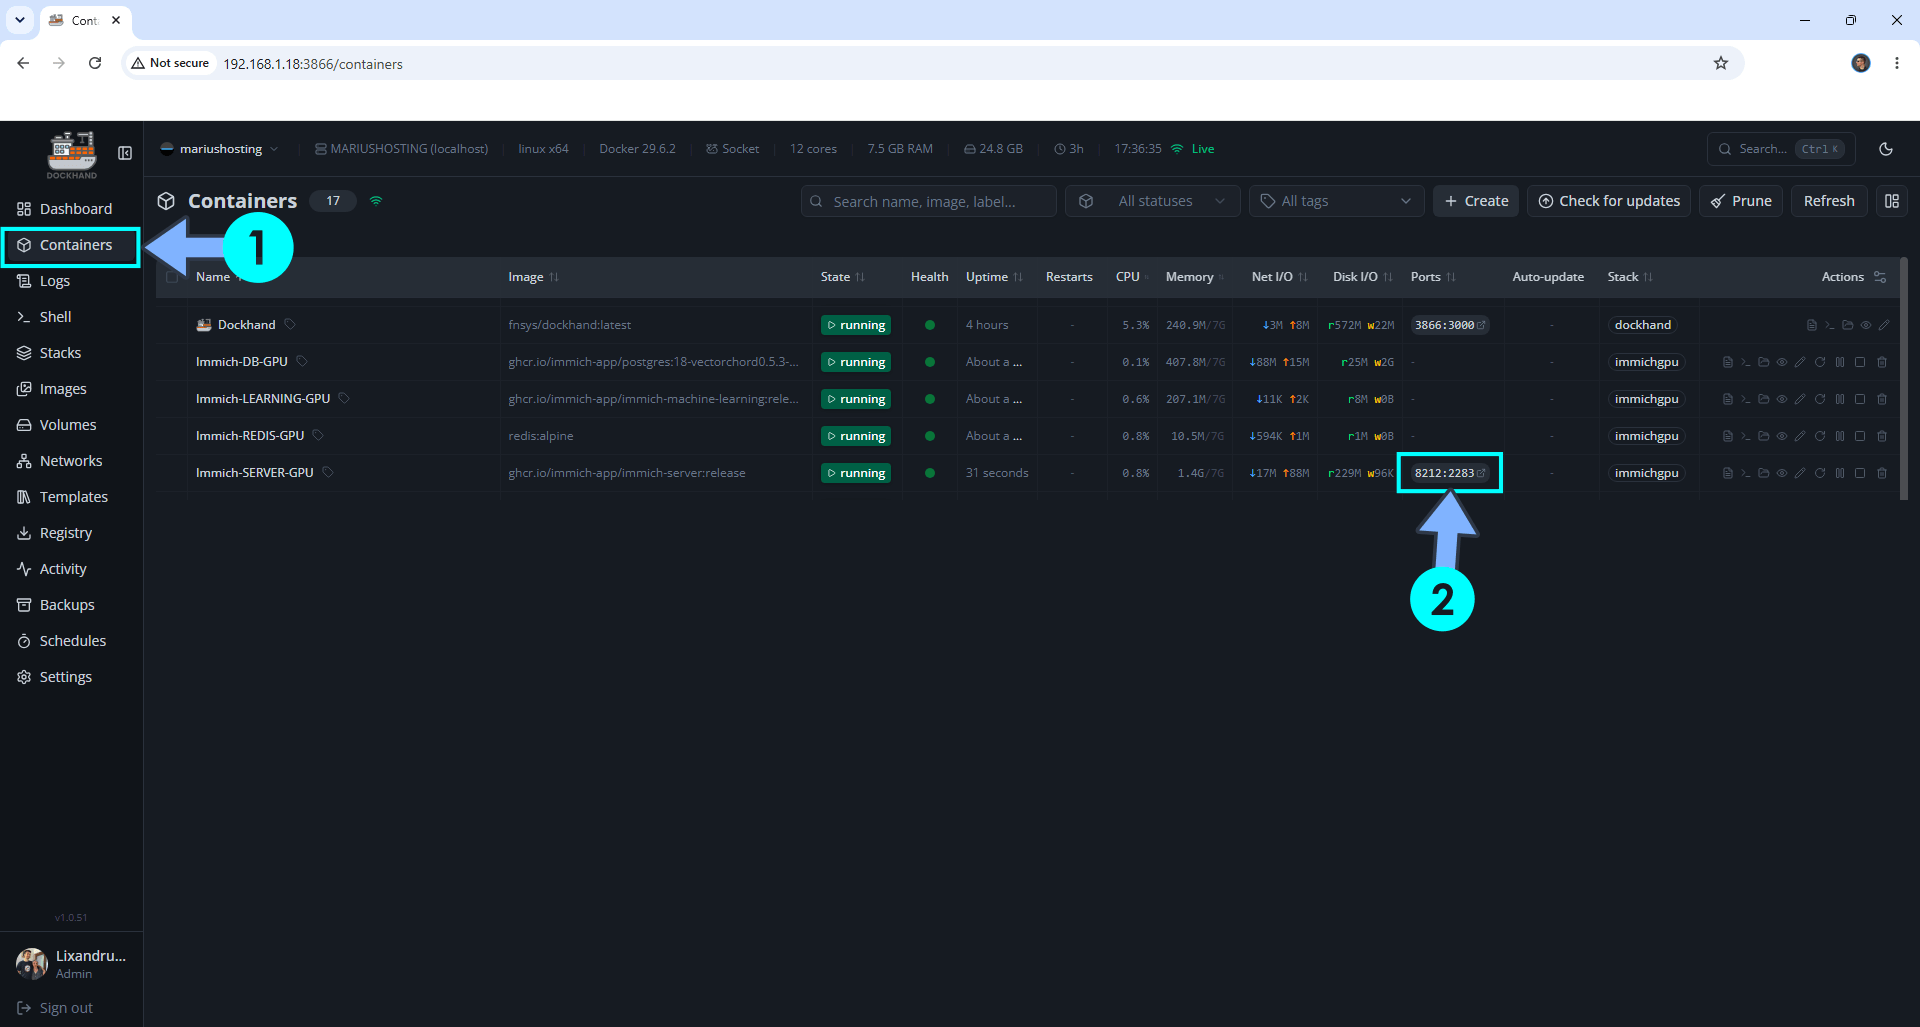Click the tag icon beside Dockhand
1920x1027 pixels.
click(290, 324)
